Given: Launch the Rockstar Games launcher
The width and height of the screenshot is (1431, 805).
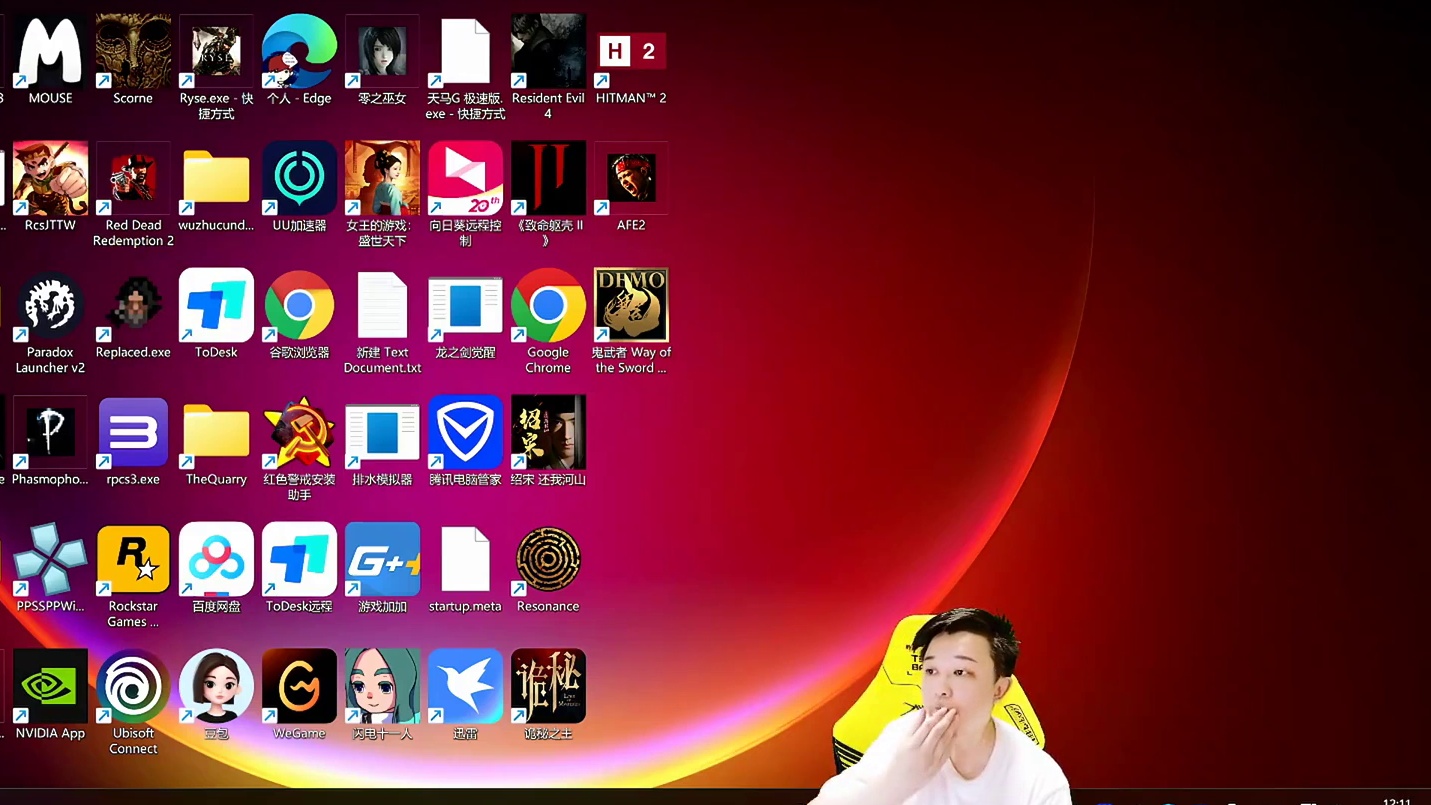Looking at the screenshot, I should [133, 560].
